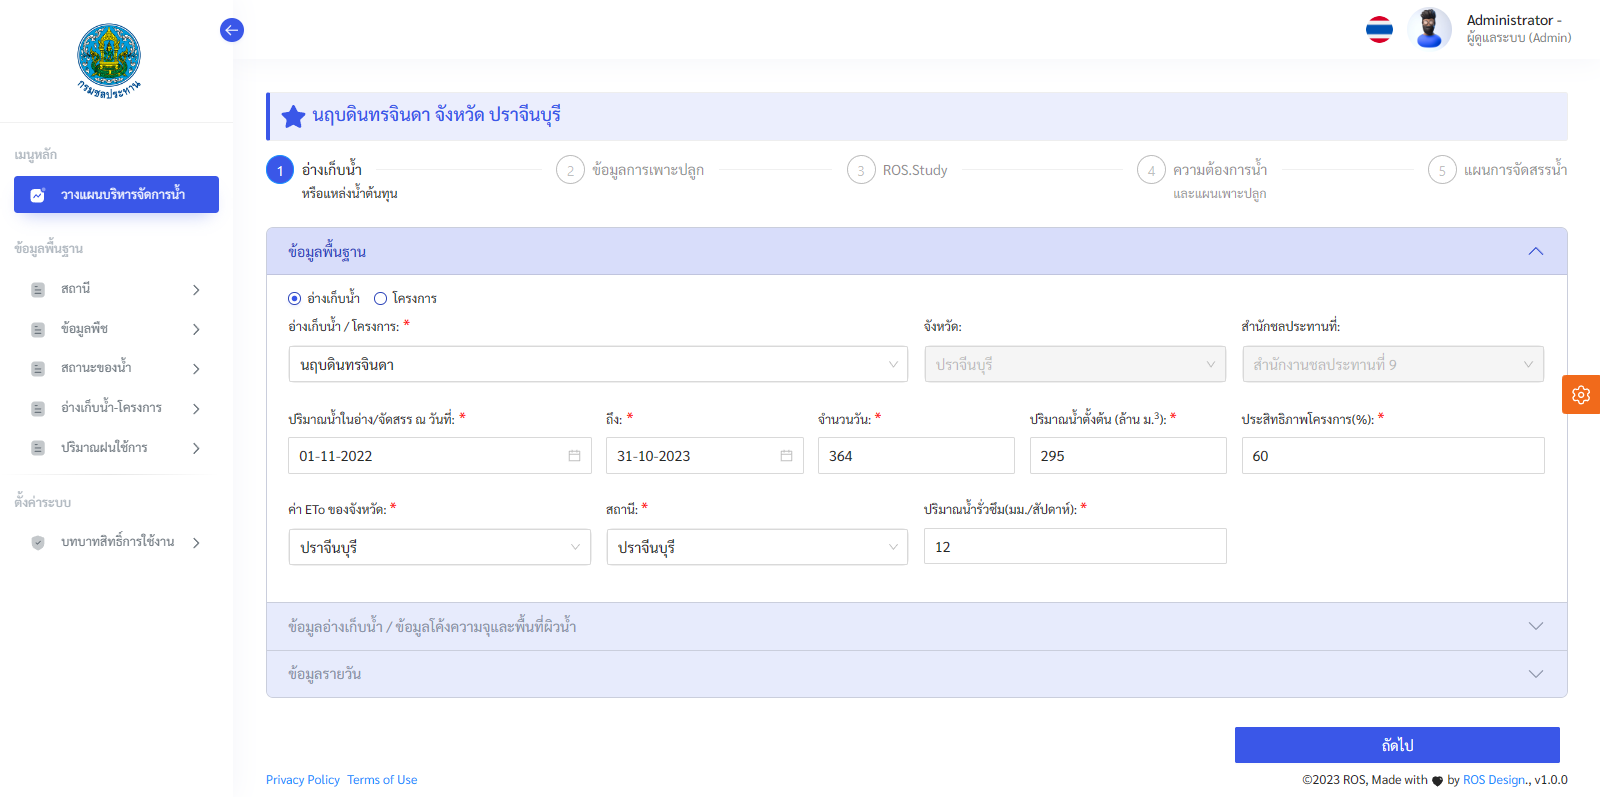Click the ถัดไป next button
The height and width of the screenshot is (797, 1600).
click(x=1396, y=745)
